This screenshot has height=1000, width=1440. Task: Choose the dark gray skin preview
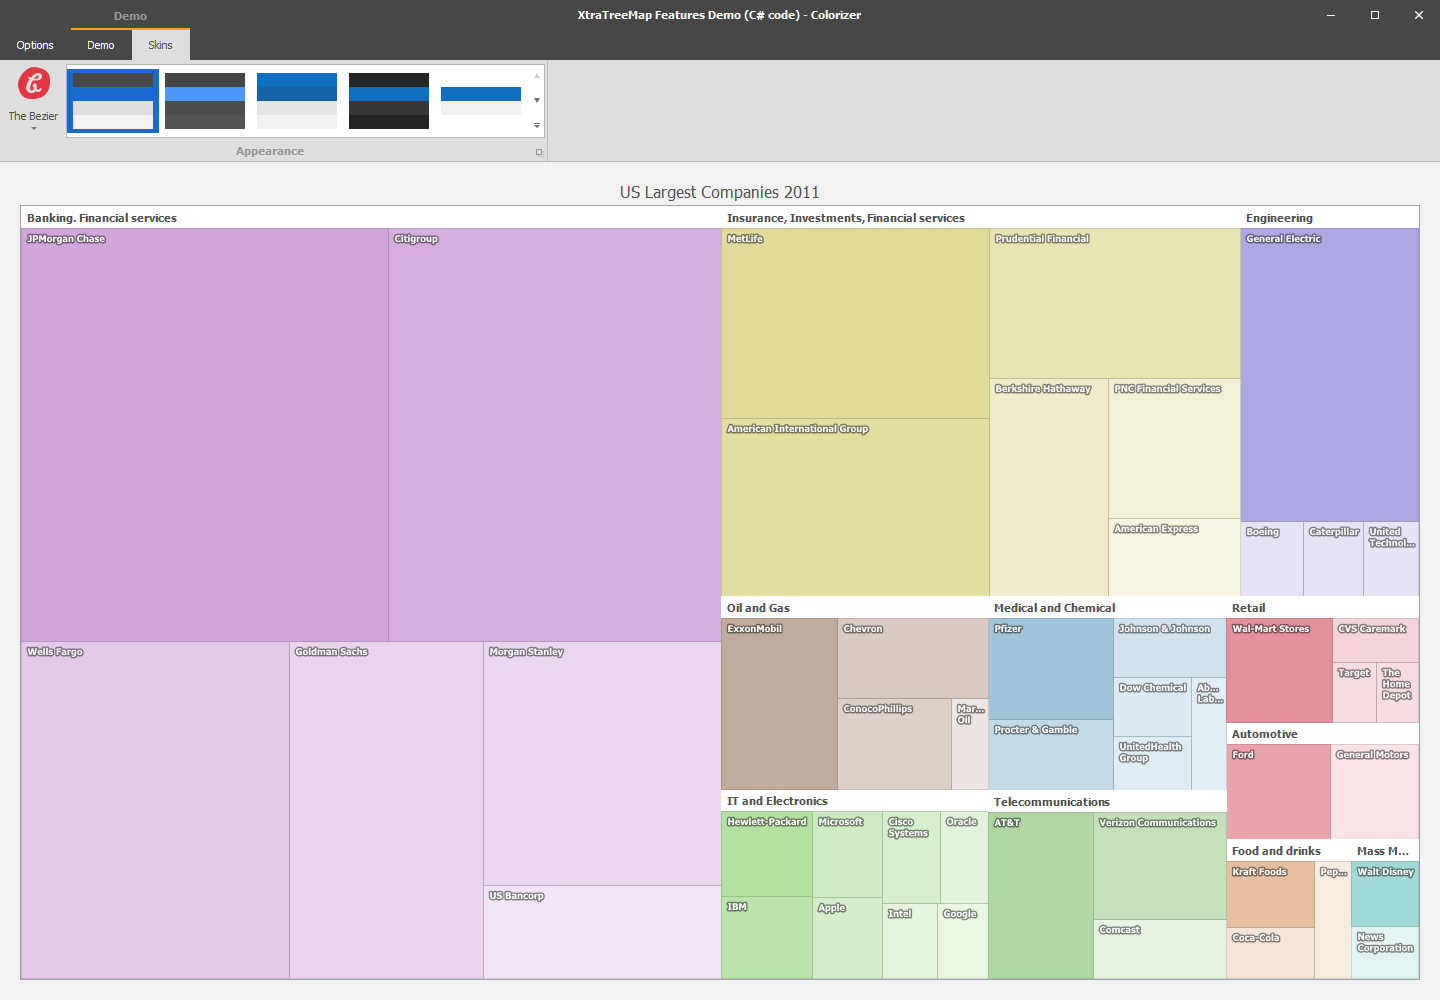pos(205,100)
